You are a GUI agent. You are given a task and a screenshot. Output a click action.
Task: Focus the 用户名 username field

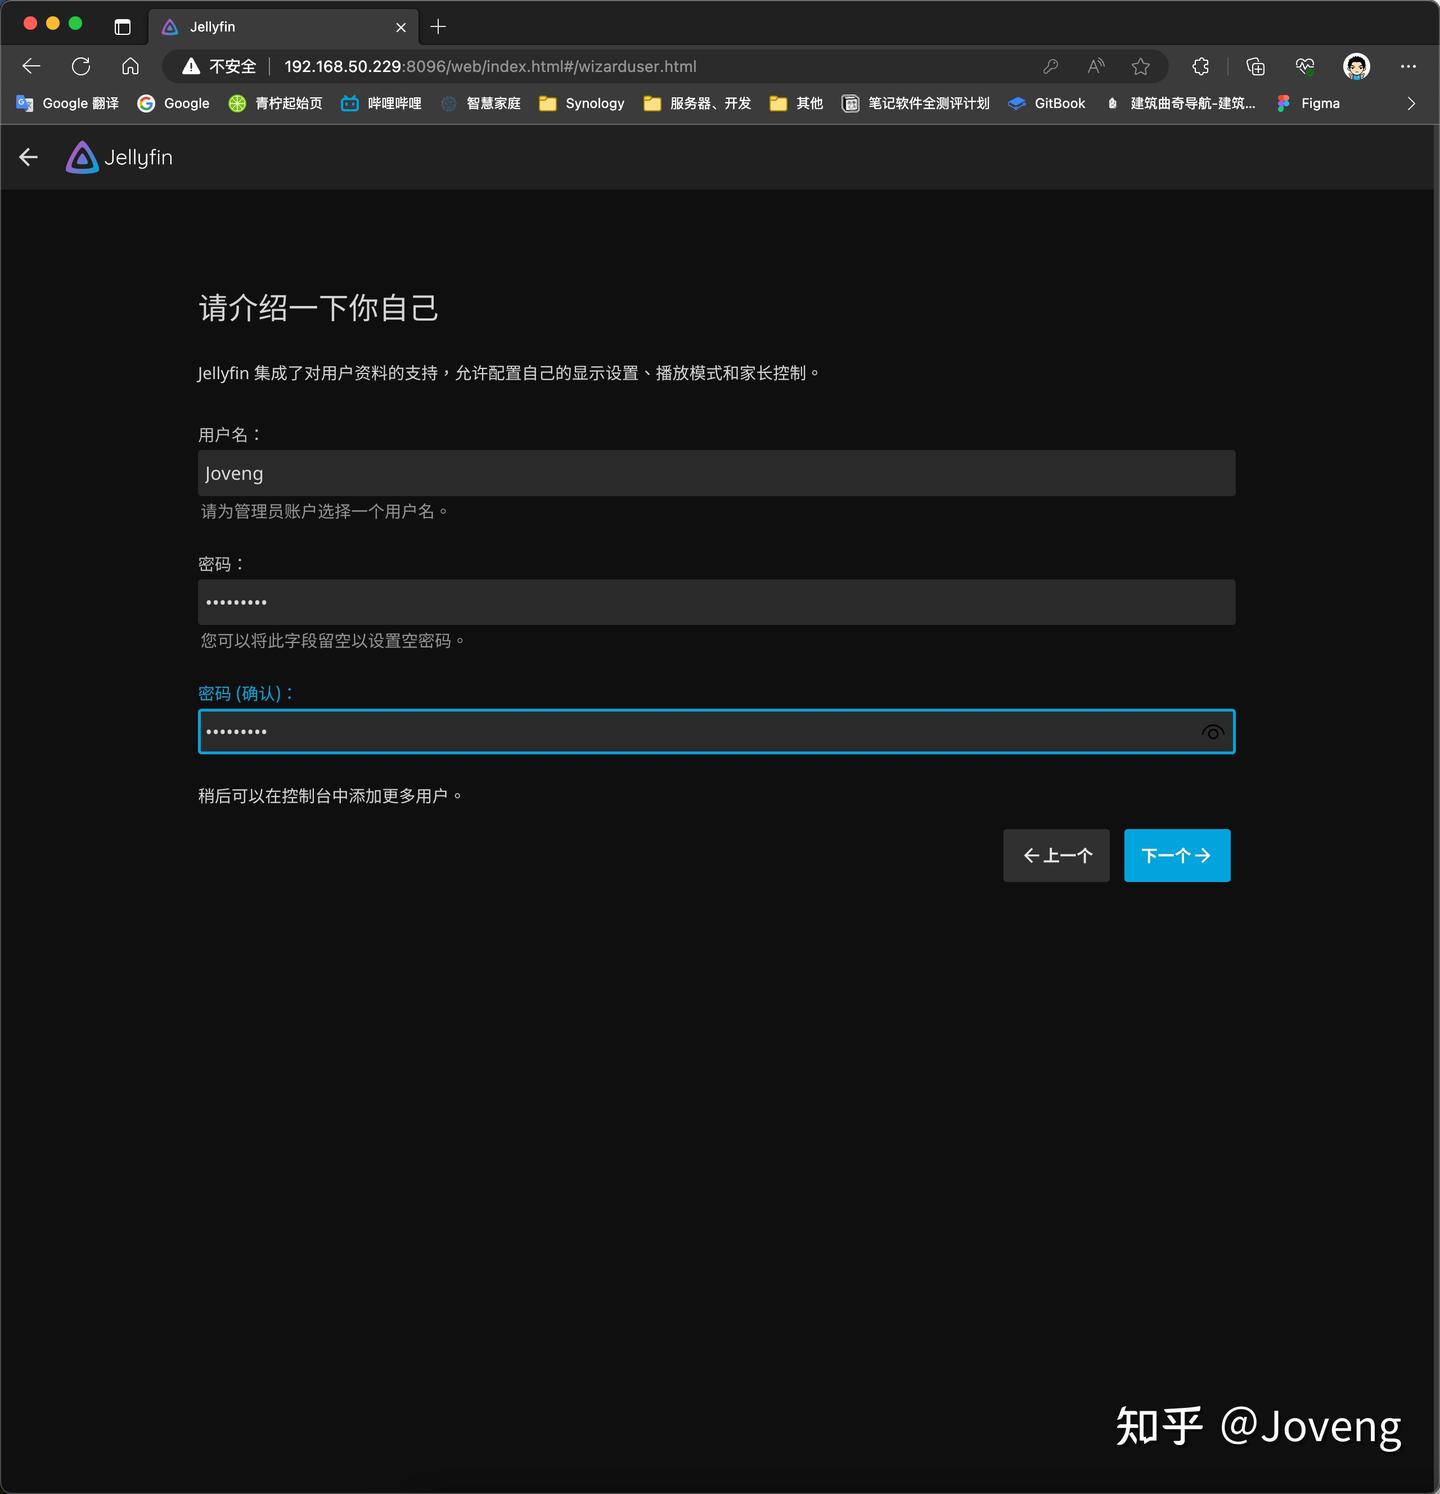point(716,473)
